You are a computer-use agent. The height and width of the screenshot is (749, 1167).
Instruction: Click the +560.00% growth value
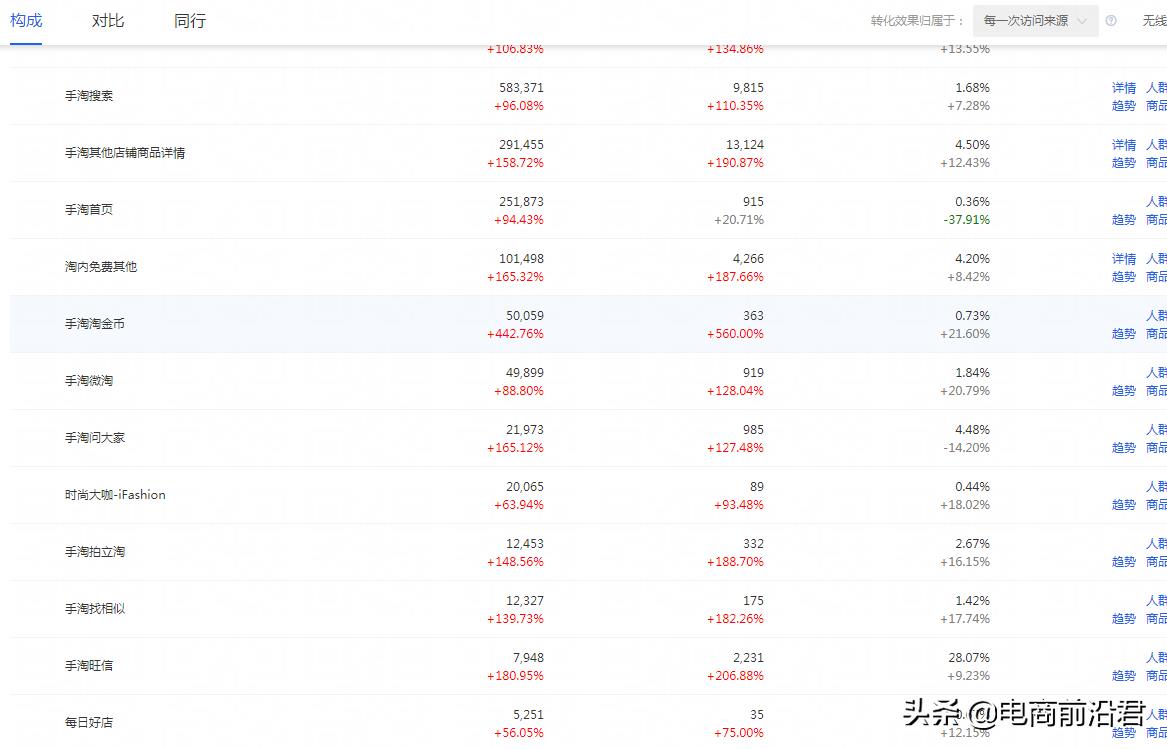tap(735, 334)
